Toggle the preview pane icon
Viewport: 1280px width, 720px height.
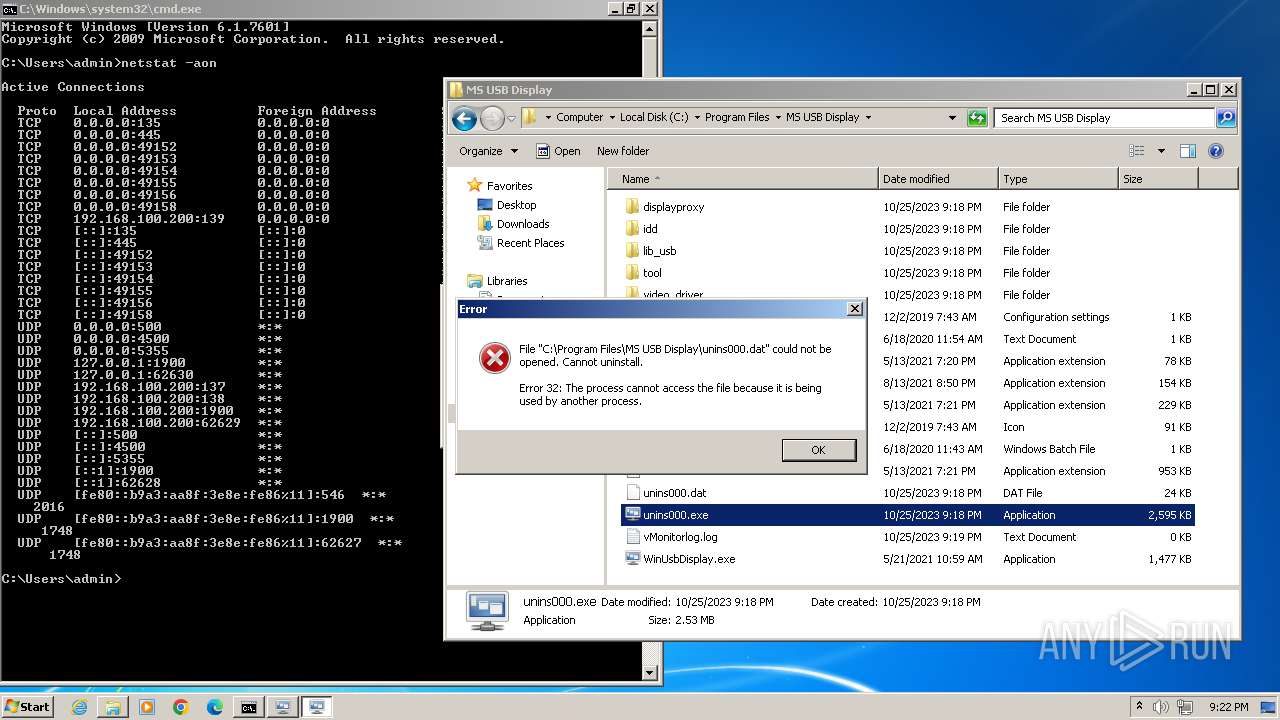(x=1188, y=151)
